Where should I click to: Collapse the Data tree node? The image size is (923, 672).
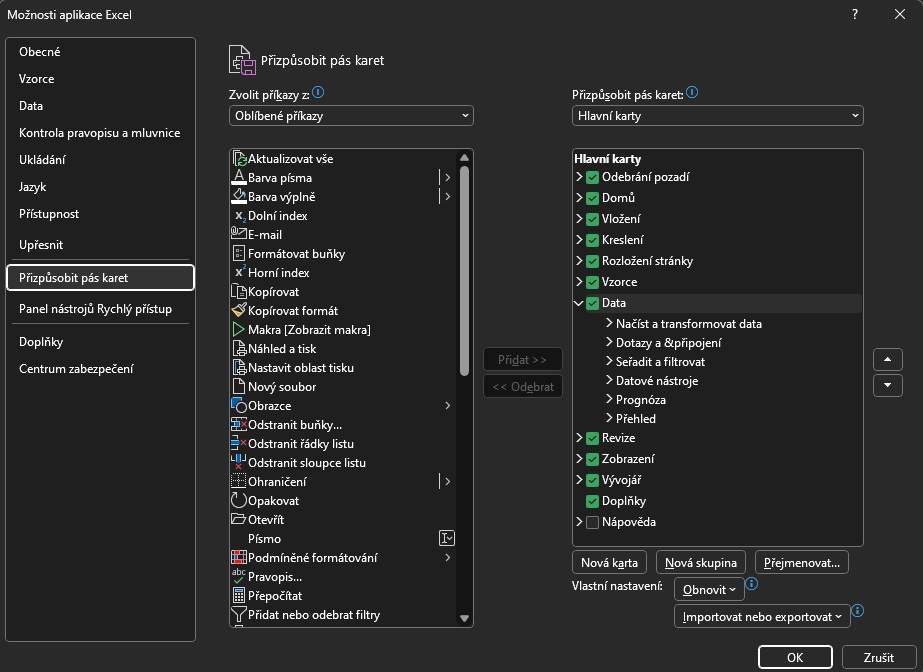point(579,303)
